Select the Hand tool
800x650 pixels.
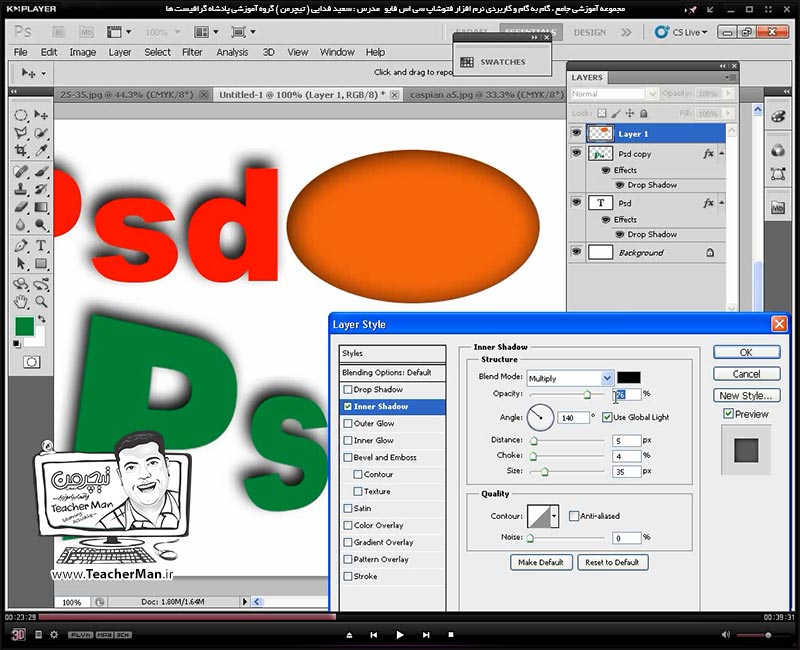pos(20,302)
